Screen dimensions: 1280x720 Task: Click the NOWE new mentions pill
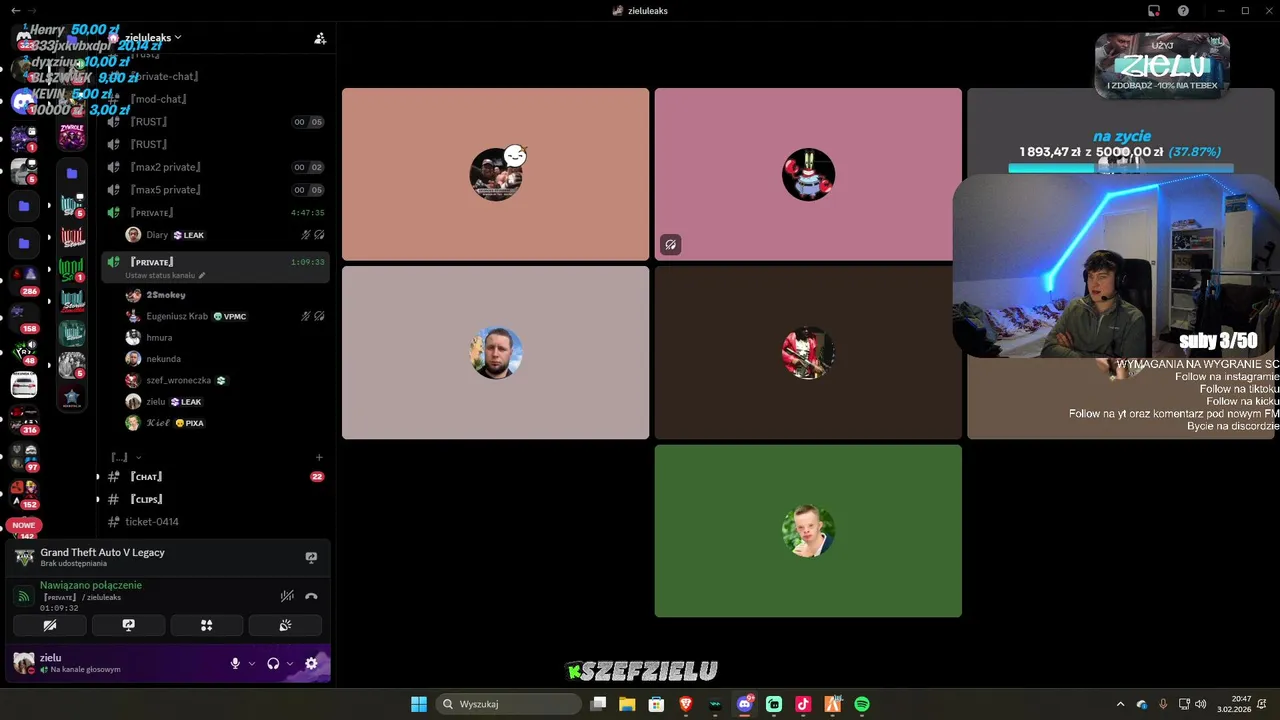[24, 525]
